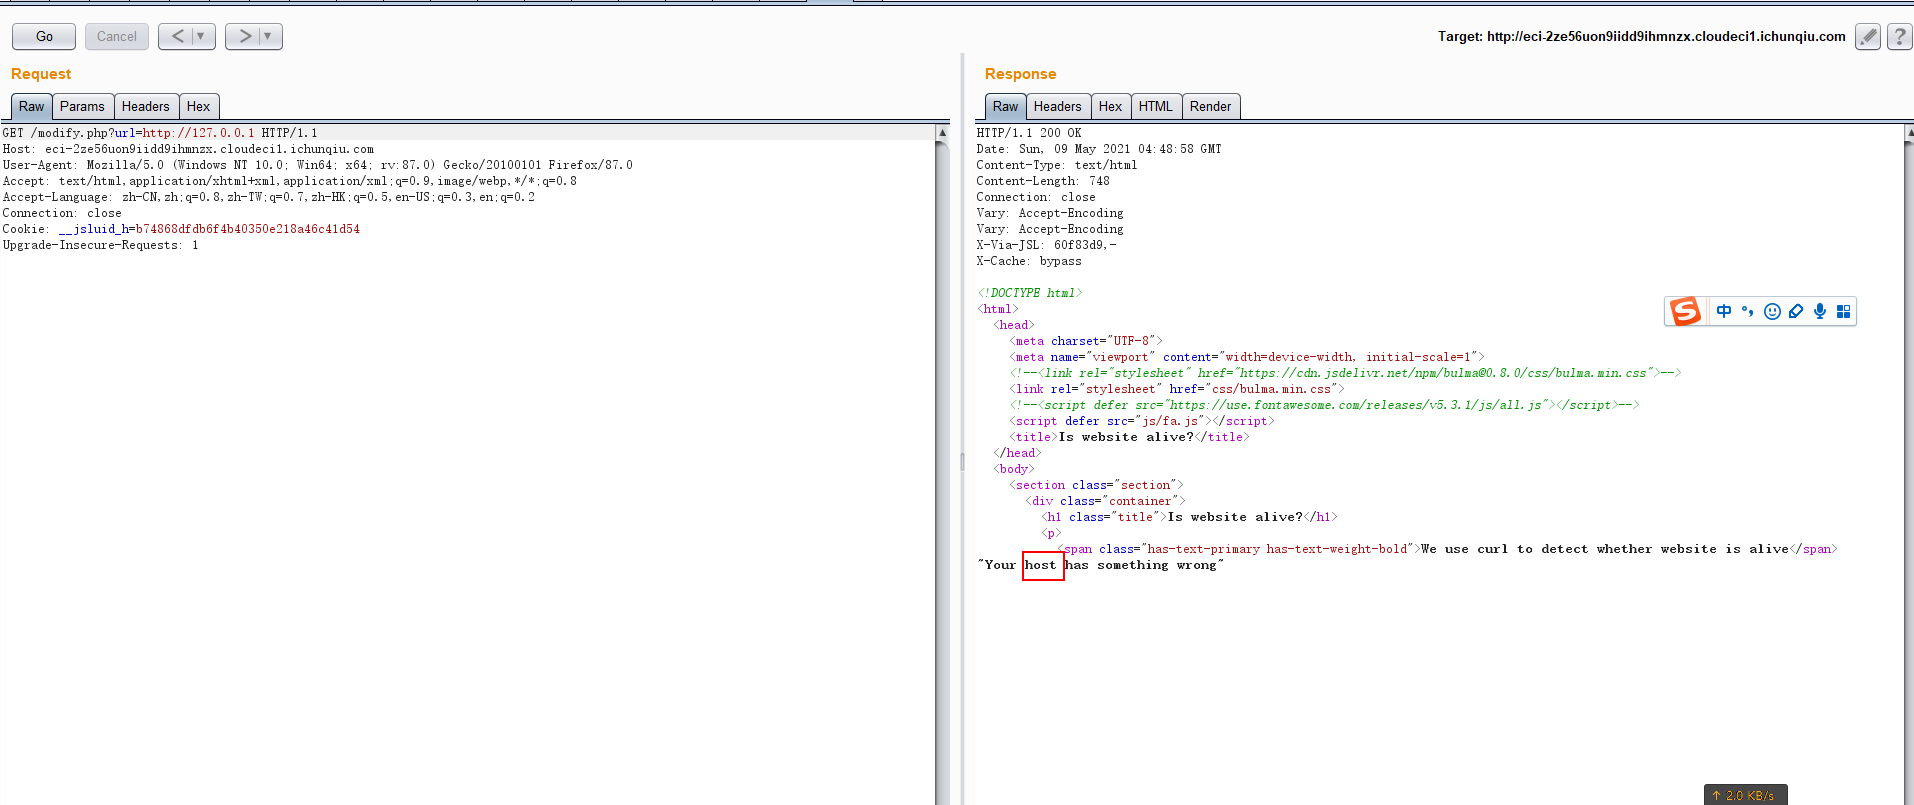Click the div class="container" line

click(x=1105, y=501)
